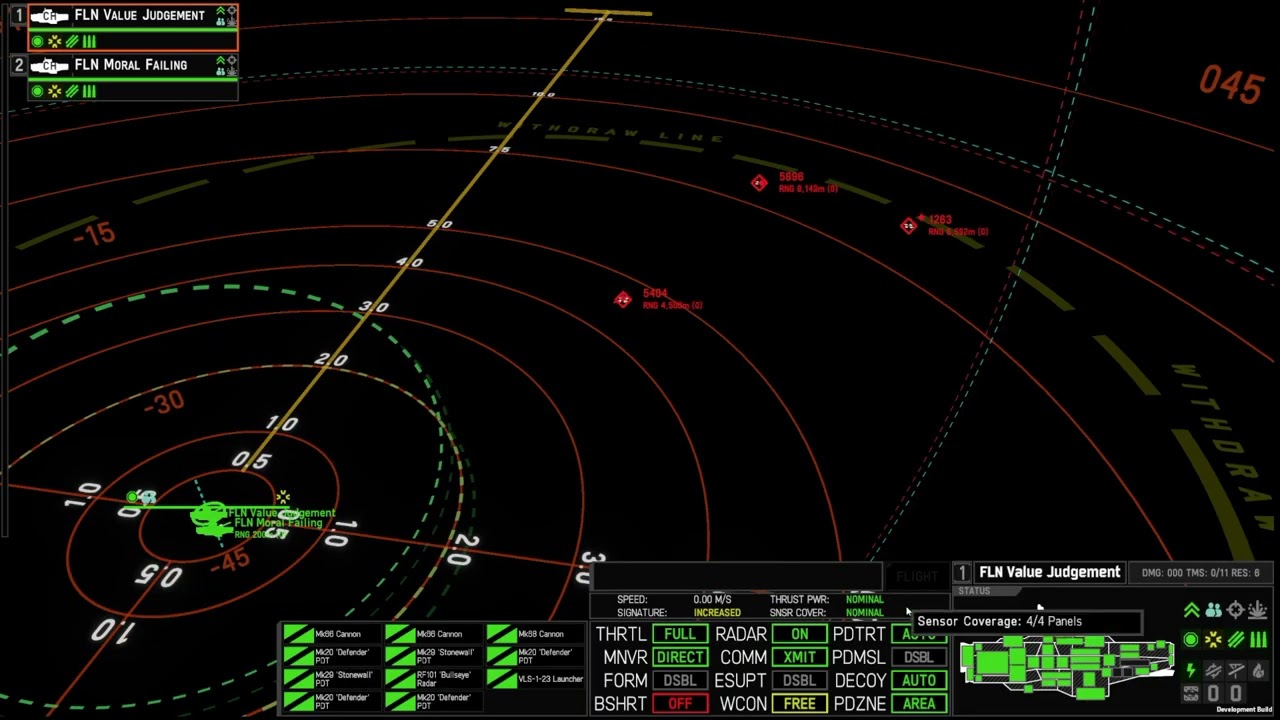The width and height of the screenshot is (1280, 720).
Task: Click the ship damage diagram in the status panel
Action: click(1067, 668)
